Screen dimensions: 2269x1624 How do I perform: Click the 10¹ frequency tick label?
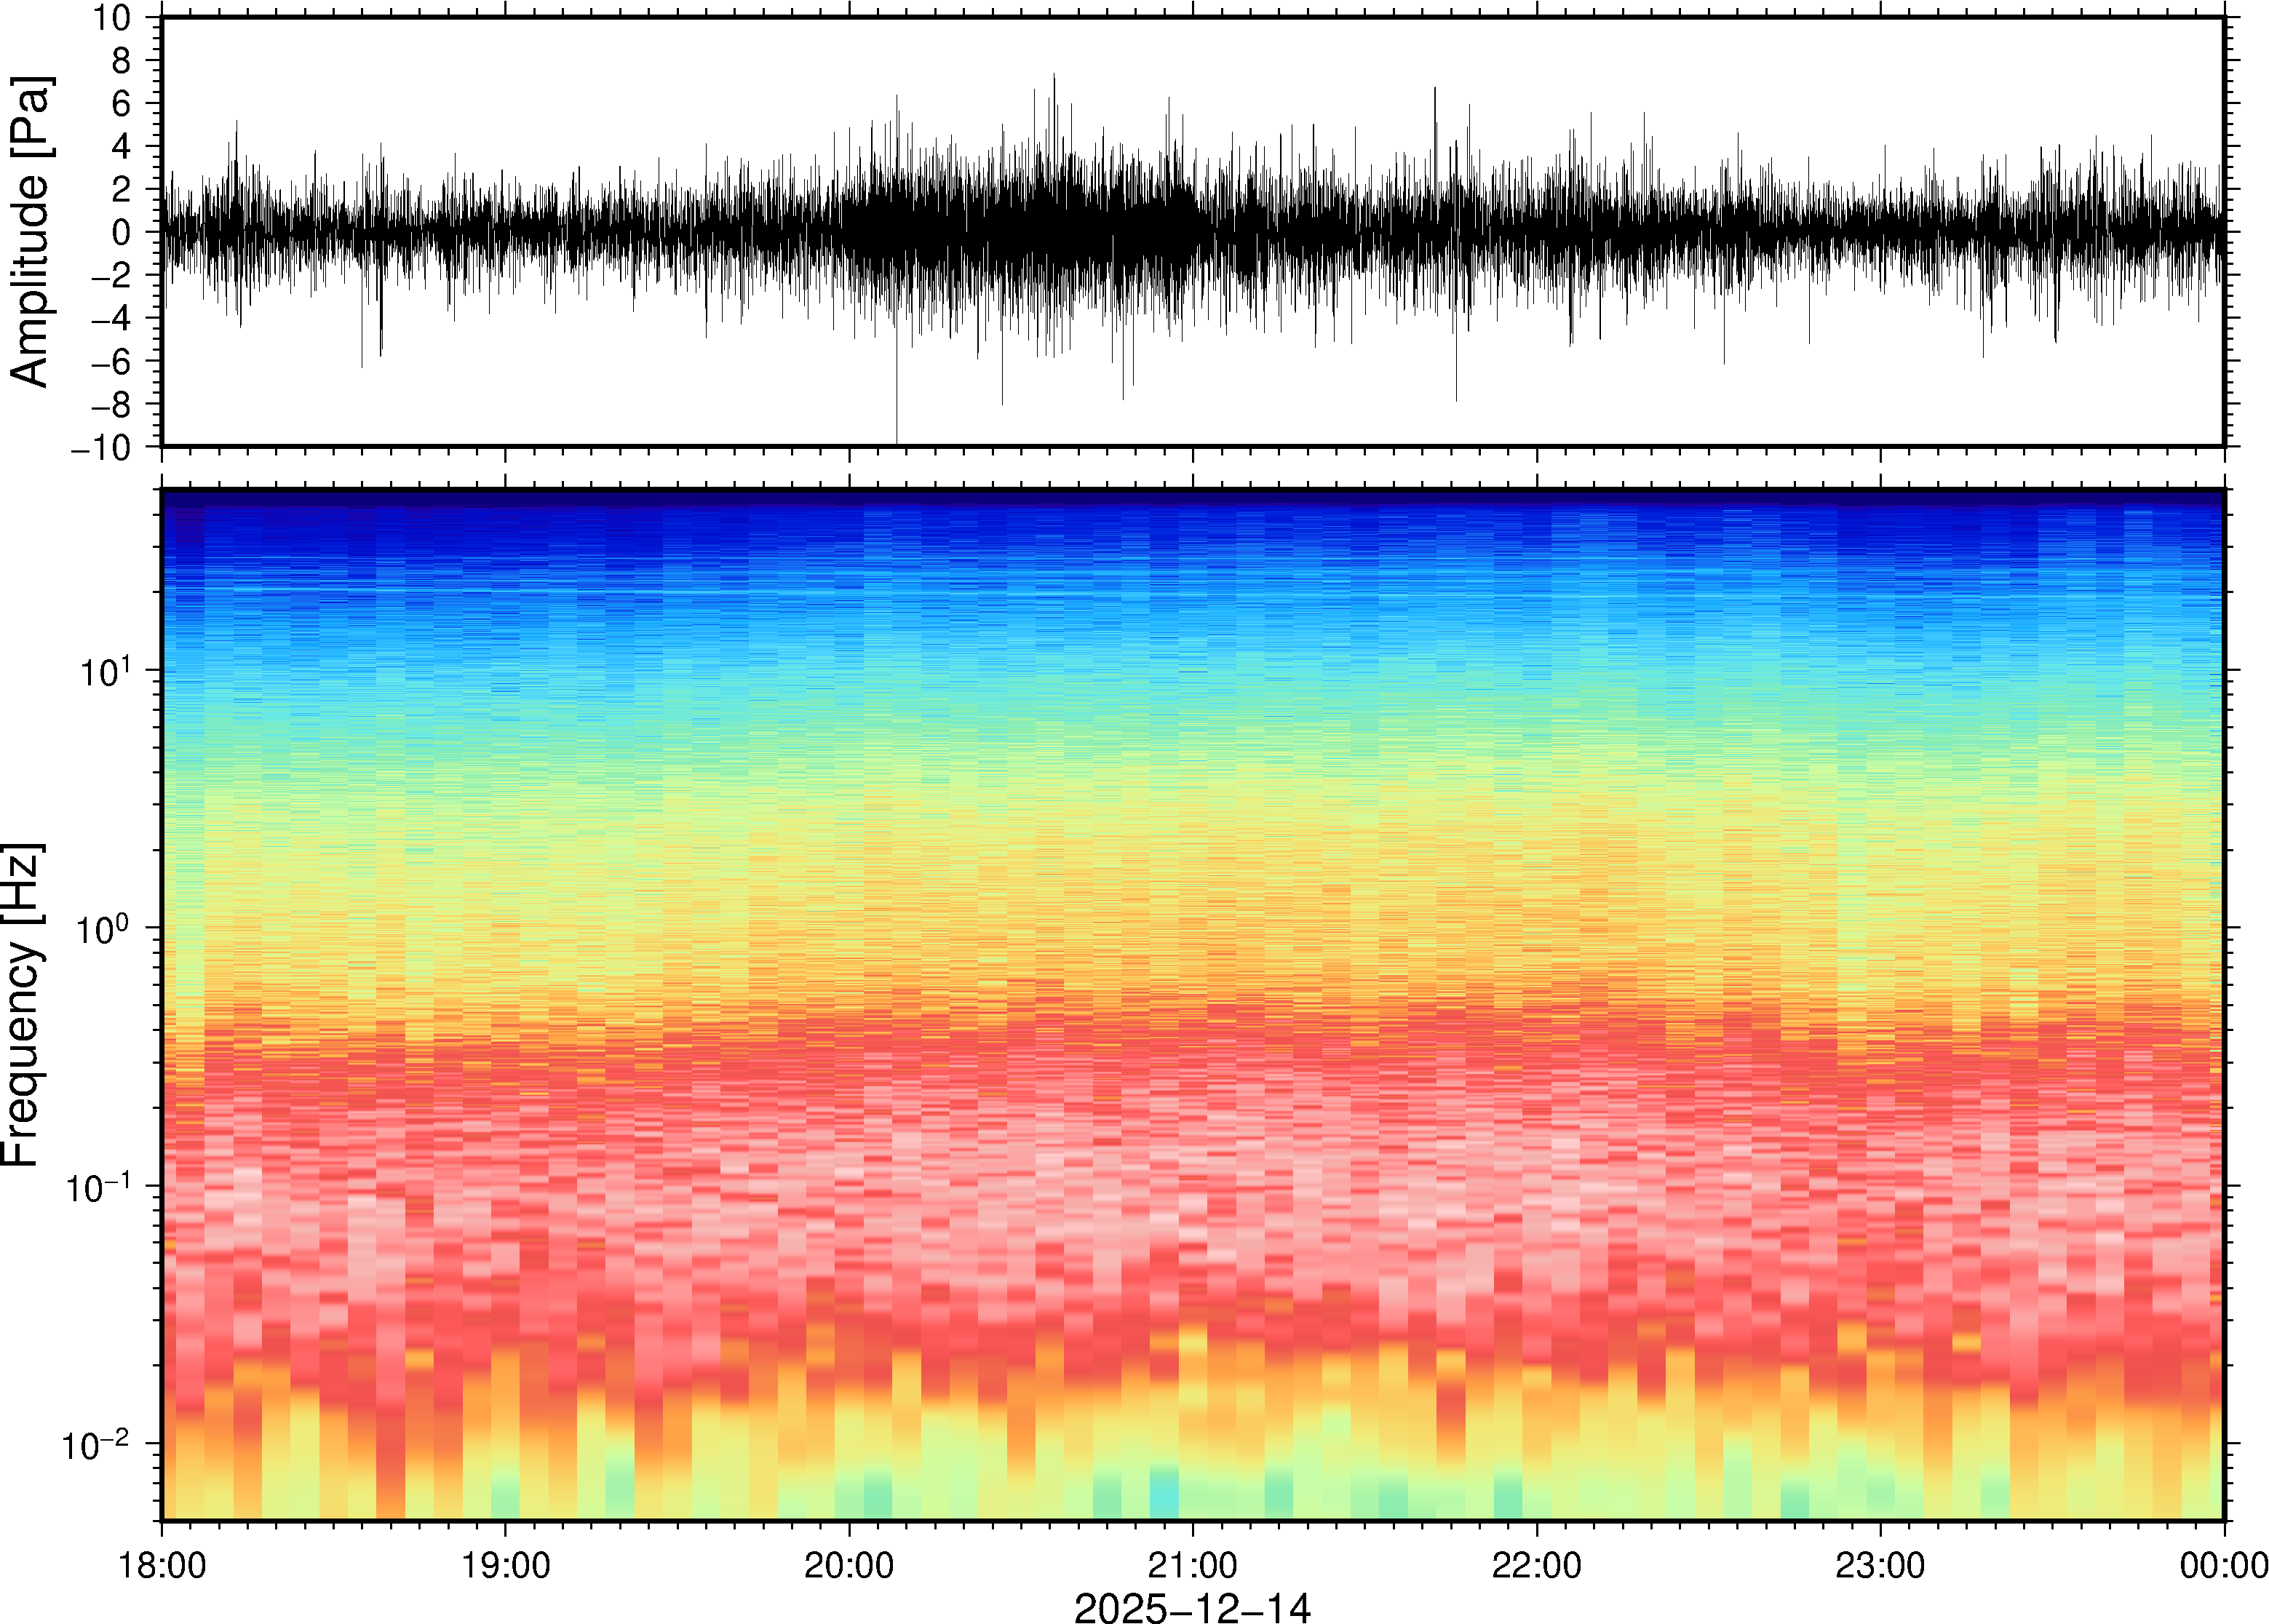(104, 671)
